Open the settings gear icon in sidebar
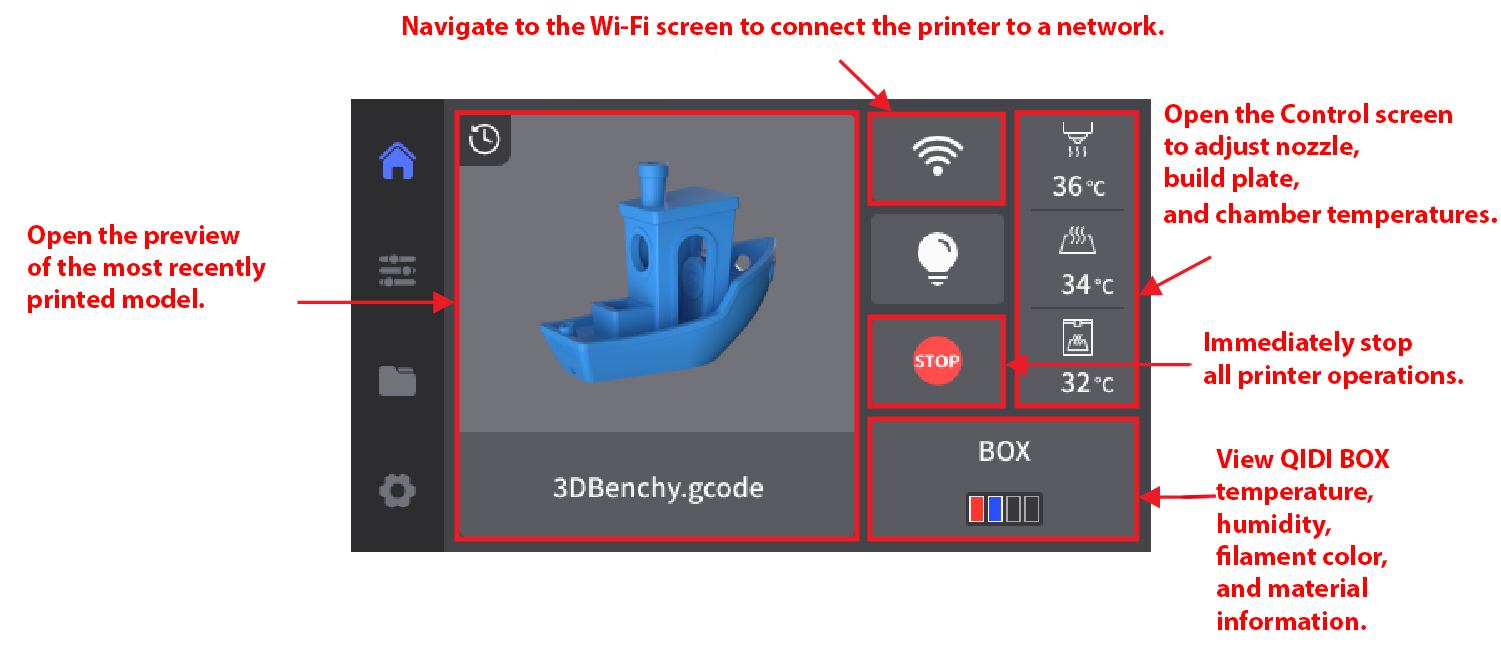Screen dimensions: 1501x651 [x=397, y=491]
